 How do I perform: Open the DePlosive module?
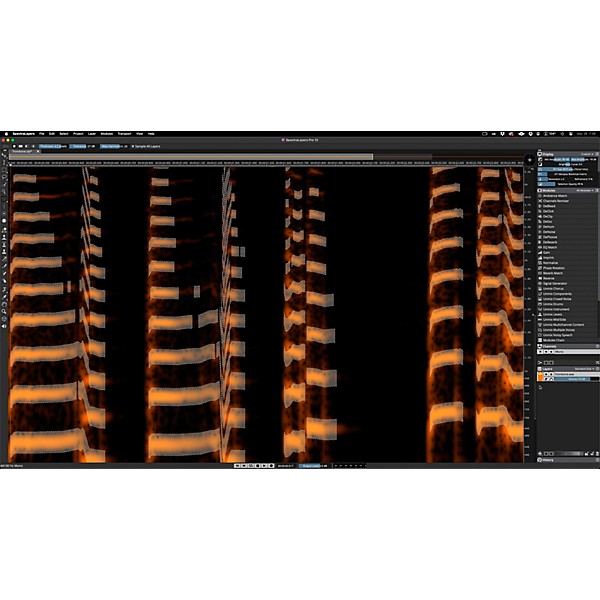click(x=550, y=237)
